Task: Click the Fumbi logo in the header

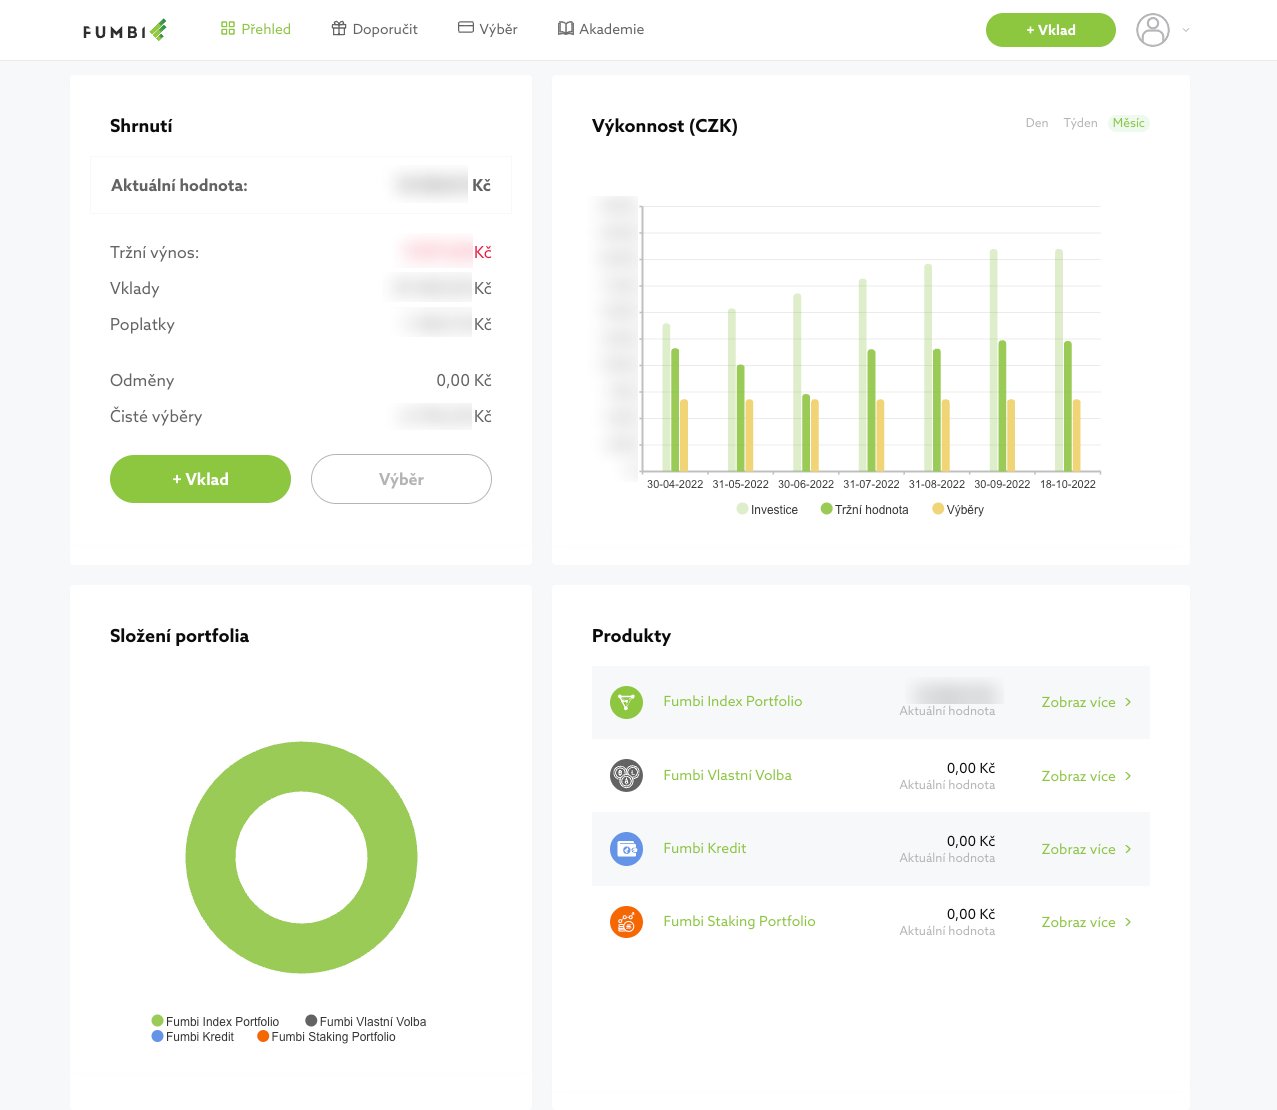Action: pos(125,30)
